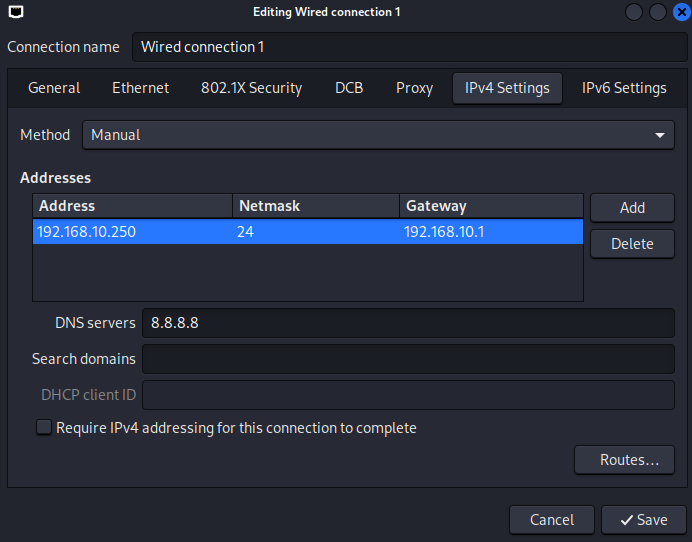Image resolution: width=692 pixels, height=542 pixels.
Task: Click the minimize window button
Action: click(x=635, y=12)
